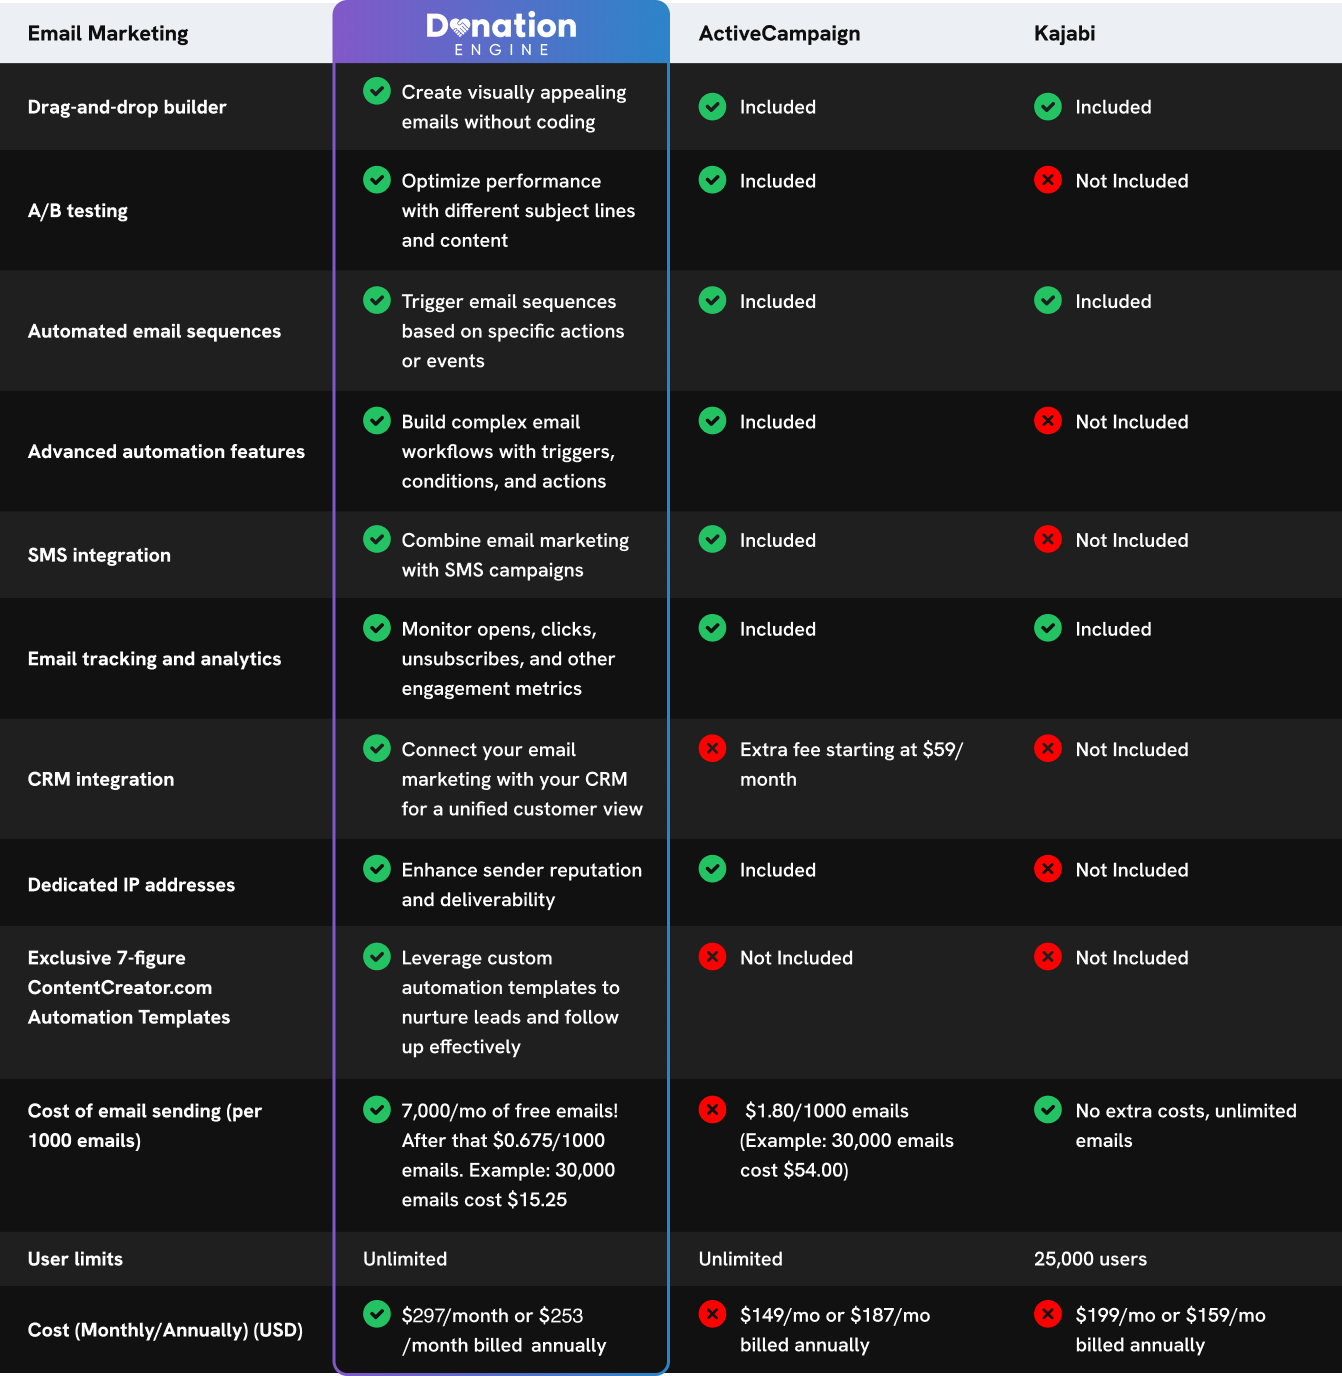Click the Kajabi column header
The image size is (1342, 1376).
click(x=1064, y=34)
